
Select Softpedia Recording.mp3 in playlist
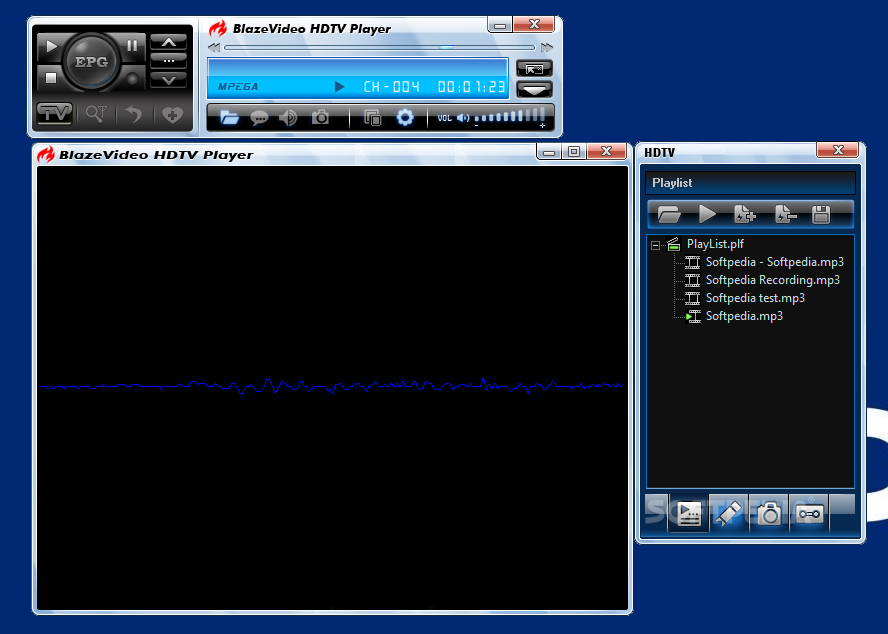(x=772, y=280)
